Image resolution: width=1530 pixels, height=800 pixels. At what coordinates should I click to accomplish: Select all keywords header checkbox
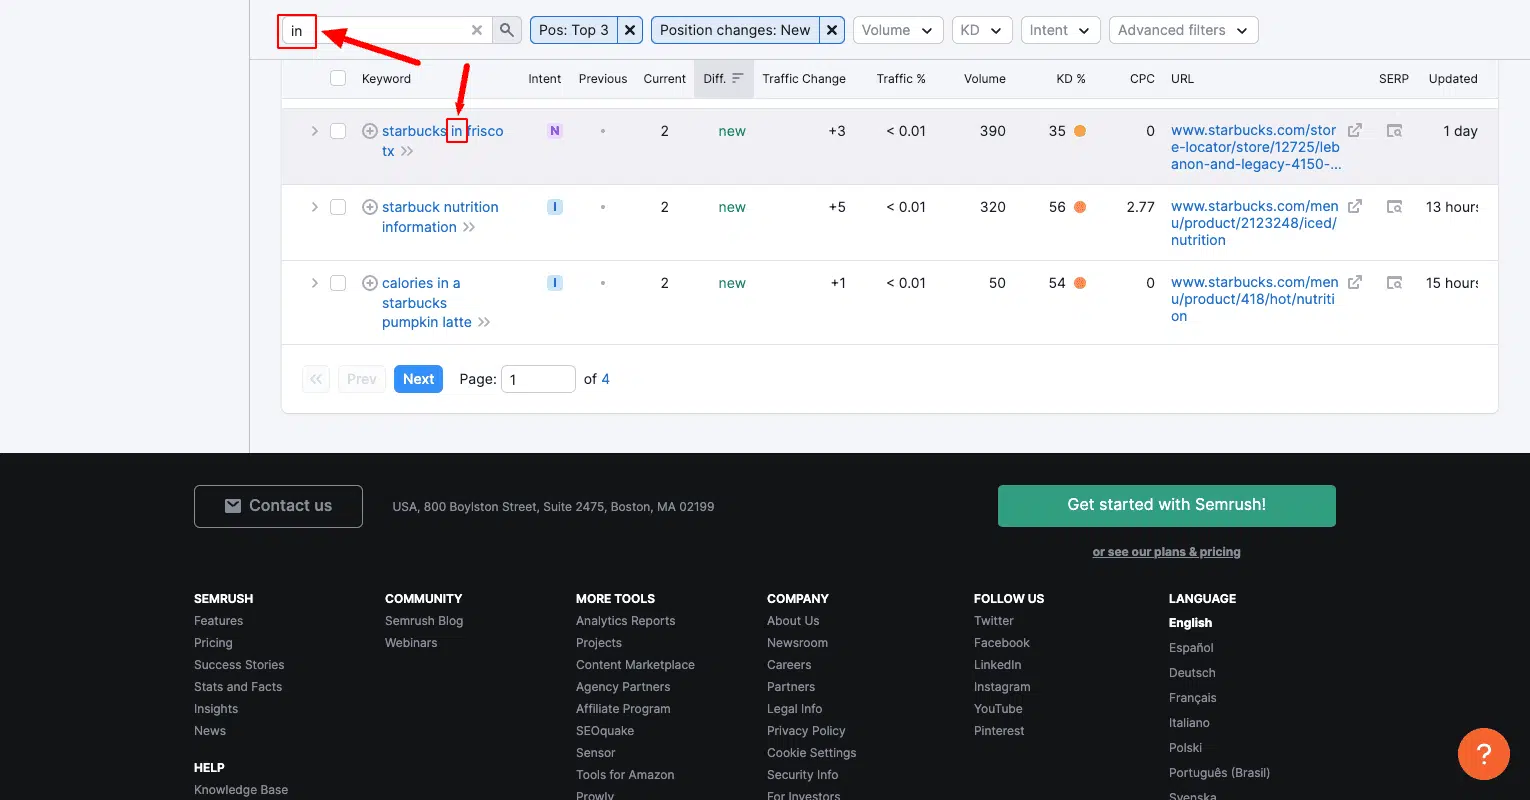click(x=338, y=78)
